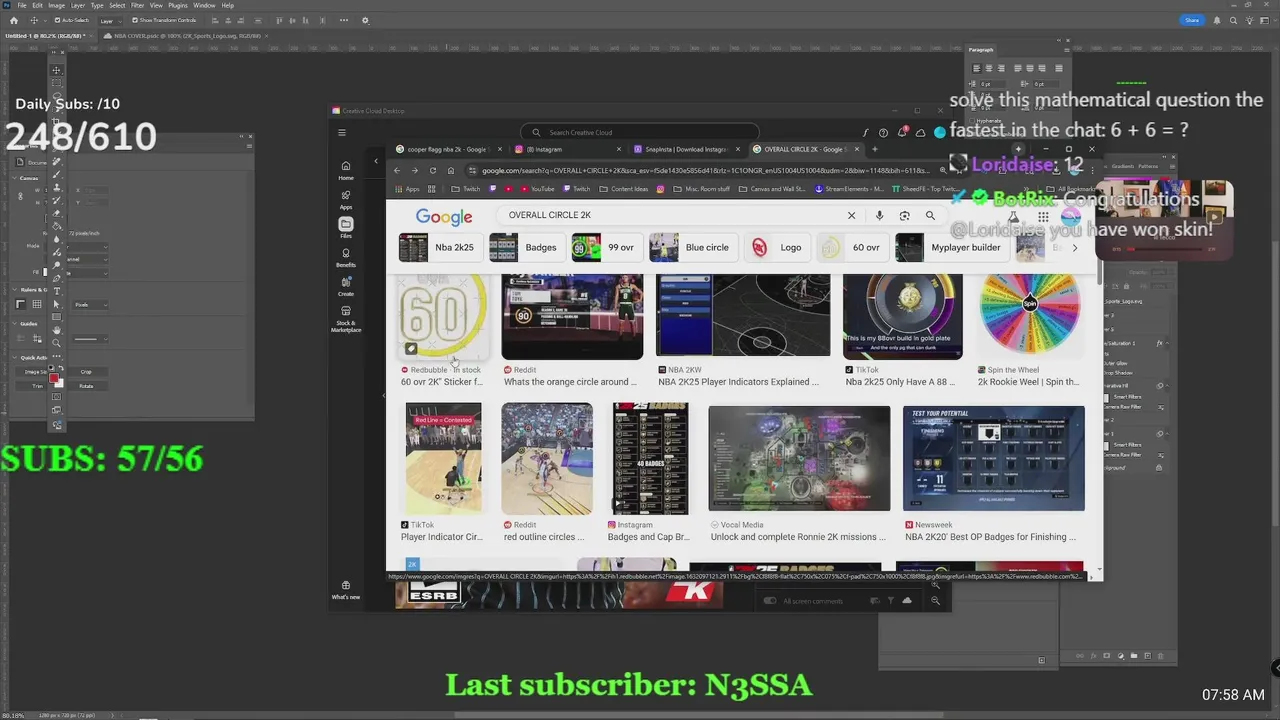This screenshot has height=720, width=1280.
Task: Open a new browser tab
Action: (x=874, y=149)
